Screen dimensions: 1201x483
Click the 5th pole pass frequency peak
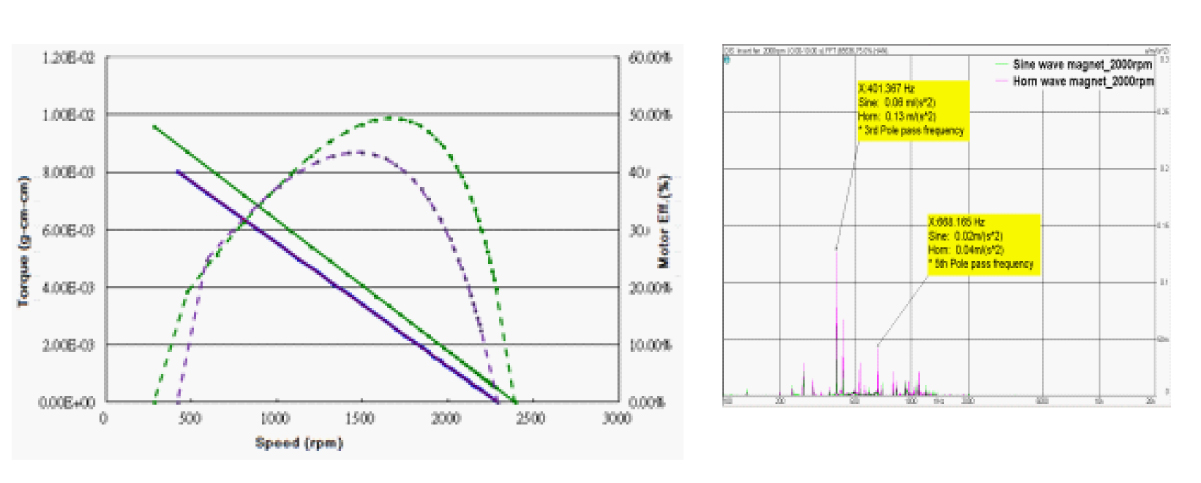(x=878, y=346)
